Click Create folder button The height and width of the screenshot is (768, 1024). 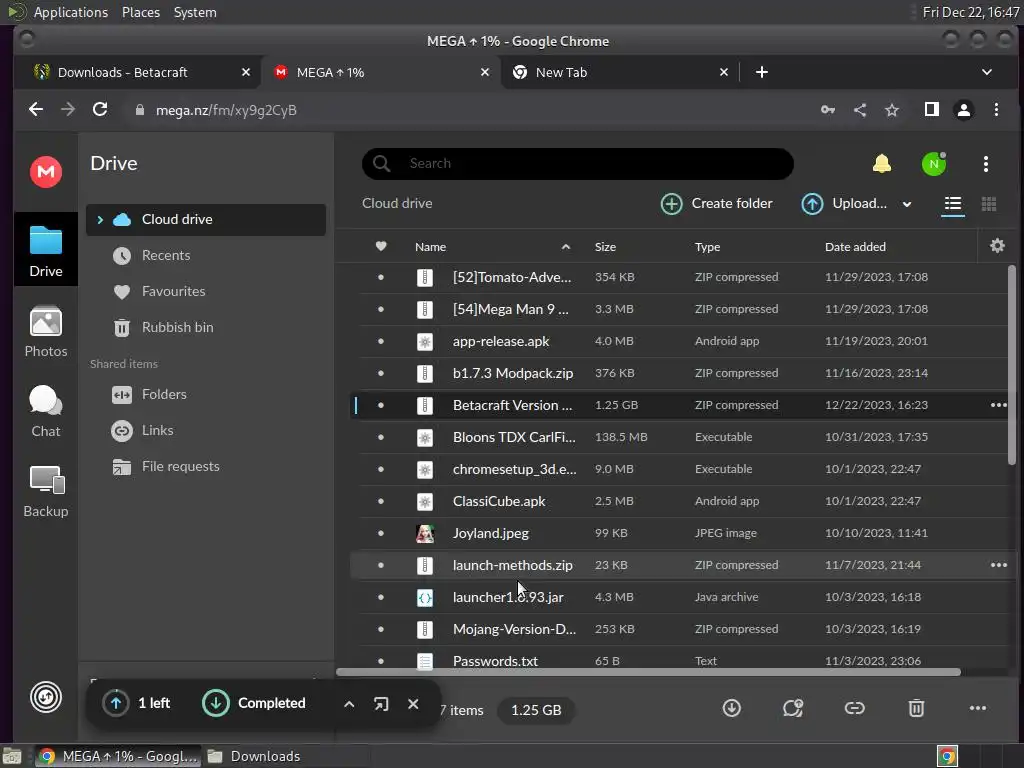pyautogui.click(x=716, y=204)
